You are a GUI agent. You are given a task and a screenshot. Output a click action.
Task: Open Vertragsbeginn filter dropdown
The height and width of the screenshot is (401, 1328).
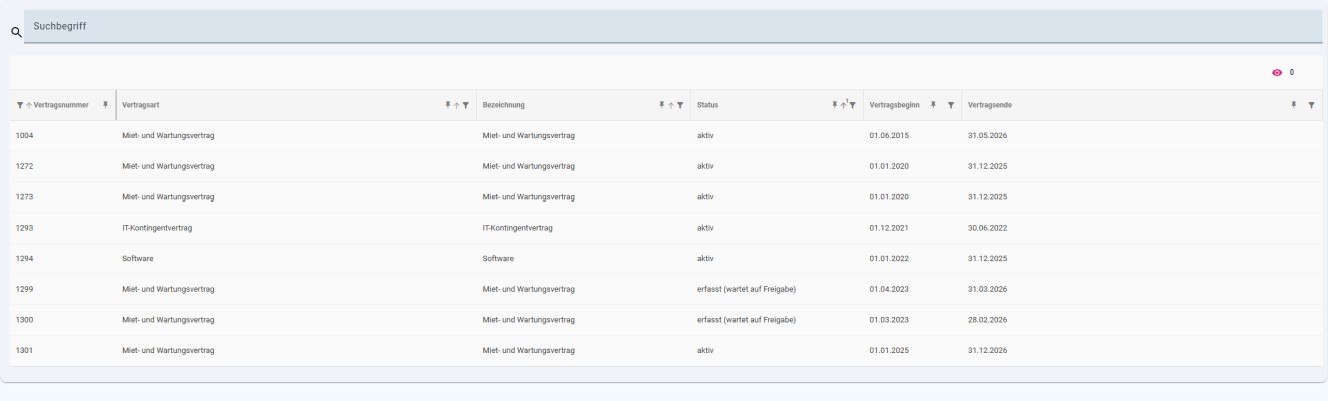(950, 105)
